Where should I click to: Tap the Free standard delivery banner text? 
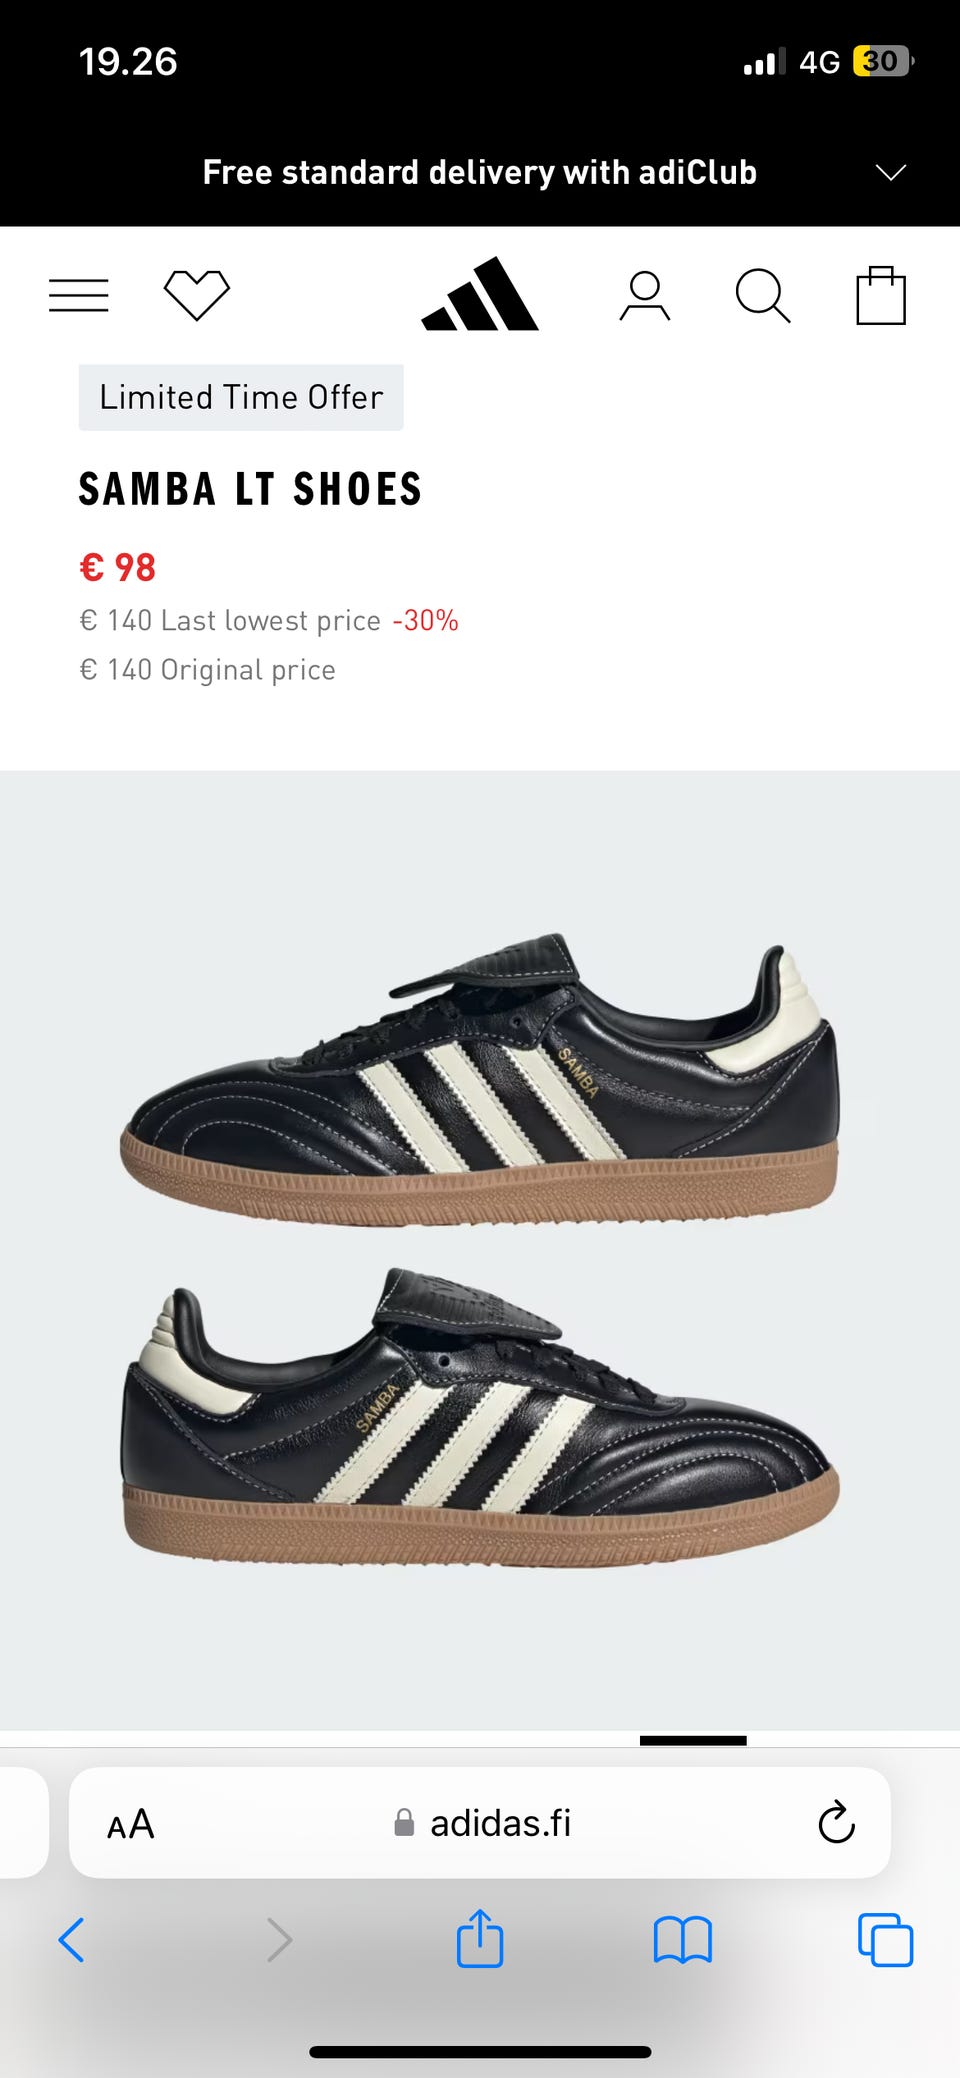(x=480, y=172)
